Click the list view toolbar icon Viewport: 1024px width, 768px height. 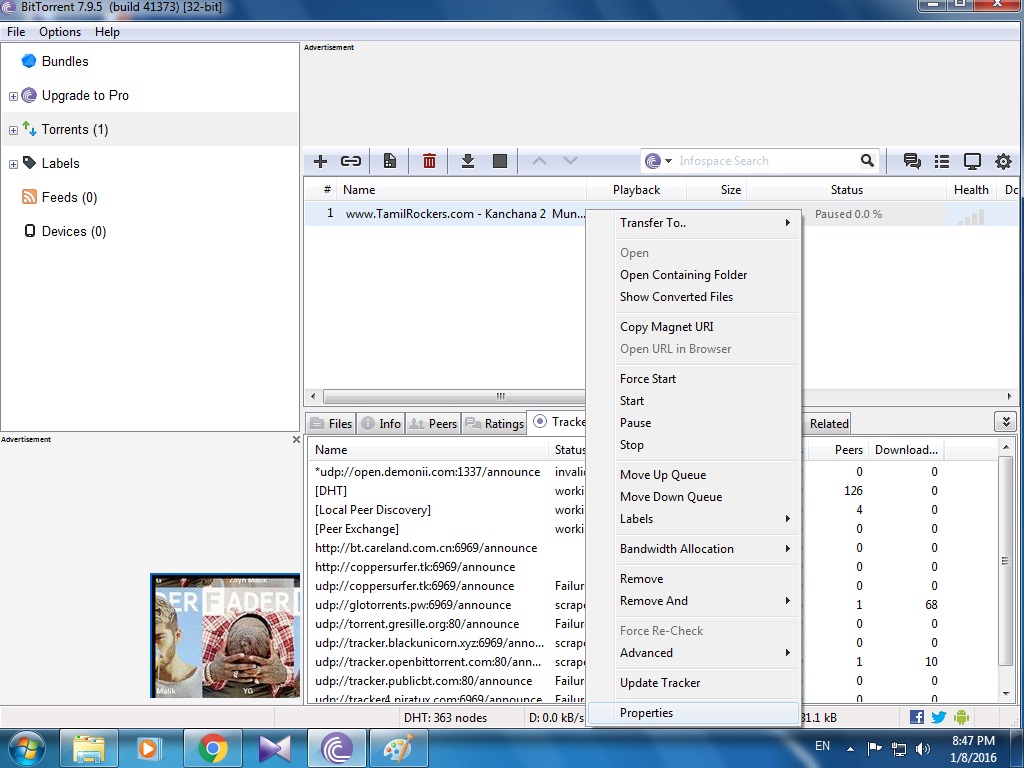click(942, 161)
